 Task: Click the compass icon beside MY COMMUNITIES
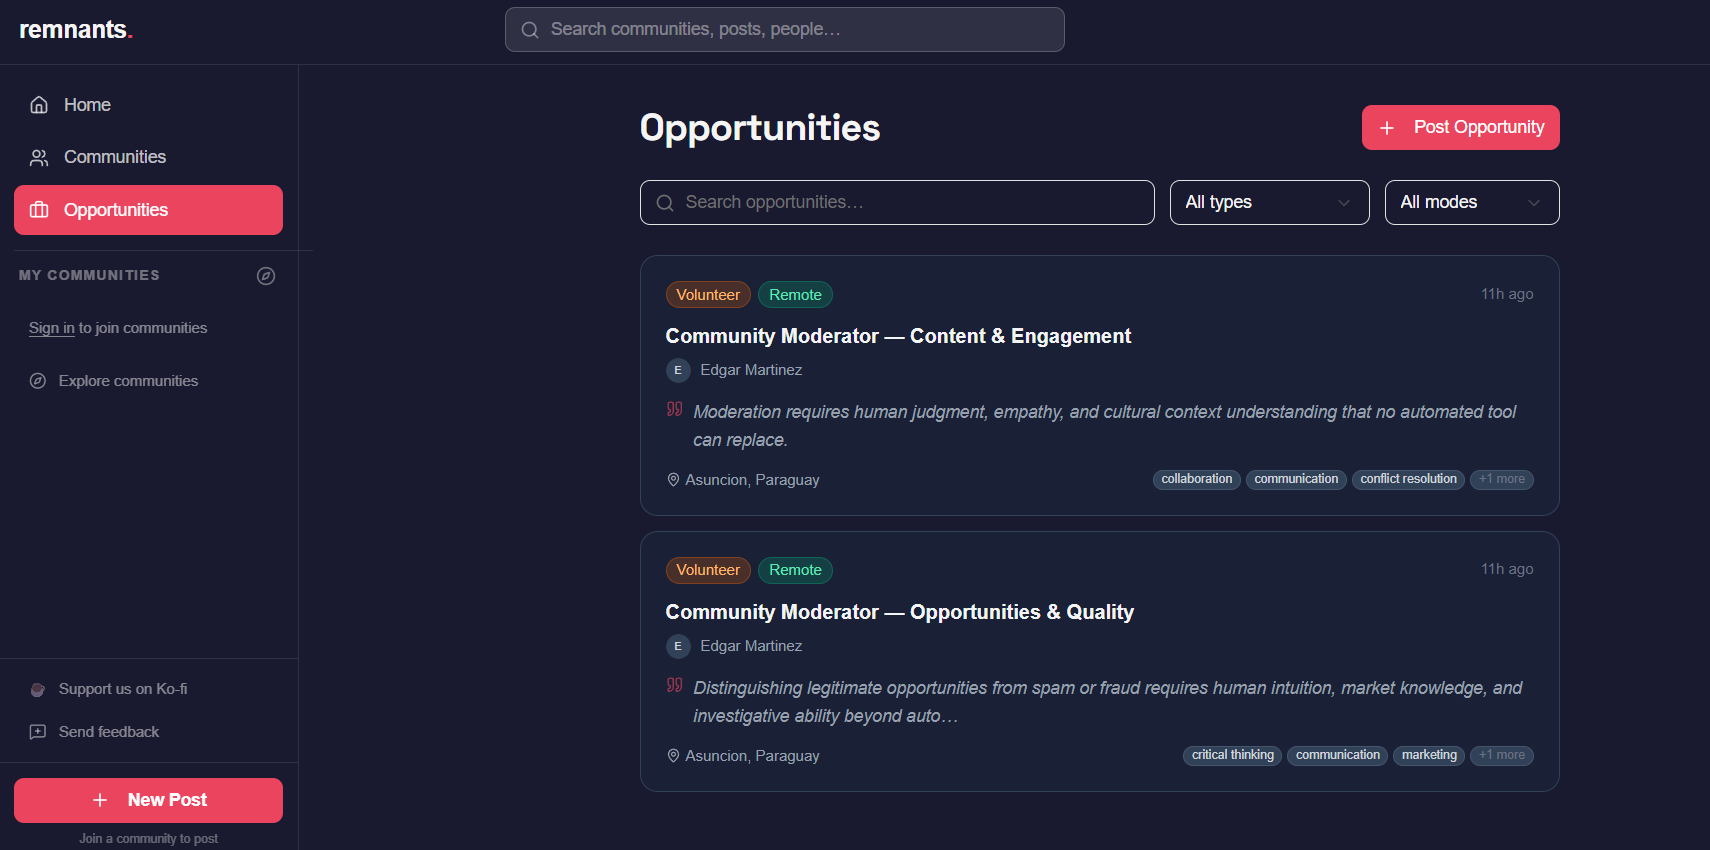(266, 275)
